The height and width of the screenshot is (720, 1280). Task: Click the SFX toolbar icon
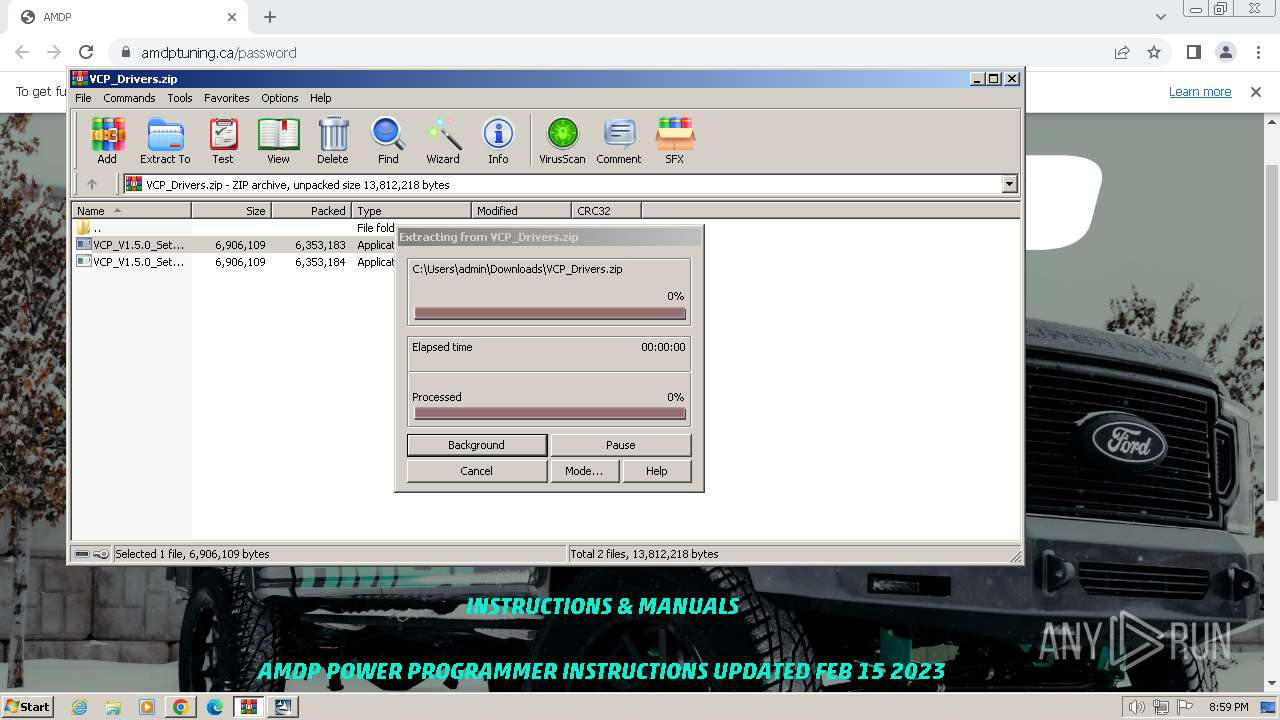[675, 141]
